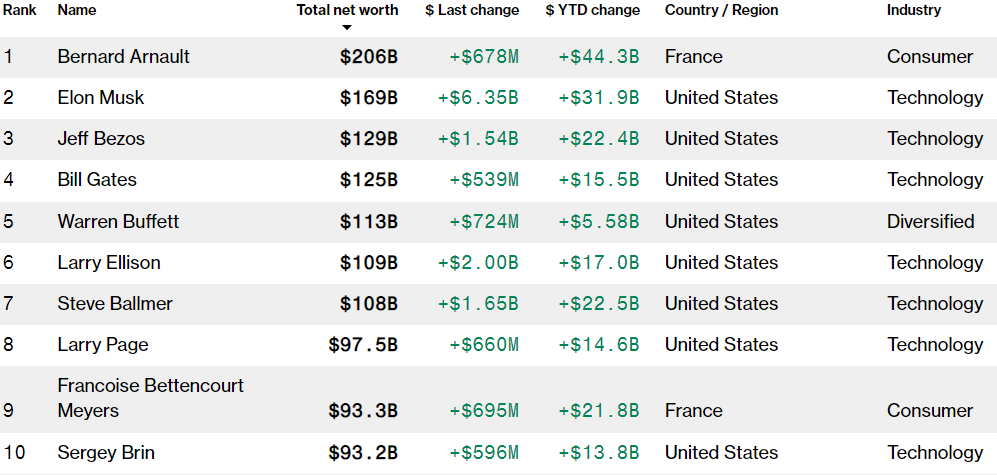
Task: Click Elon Musk's +$31.9B YTD change
Action: (599, 98)
